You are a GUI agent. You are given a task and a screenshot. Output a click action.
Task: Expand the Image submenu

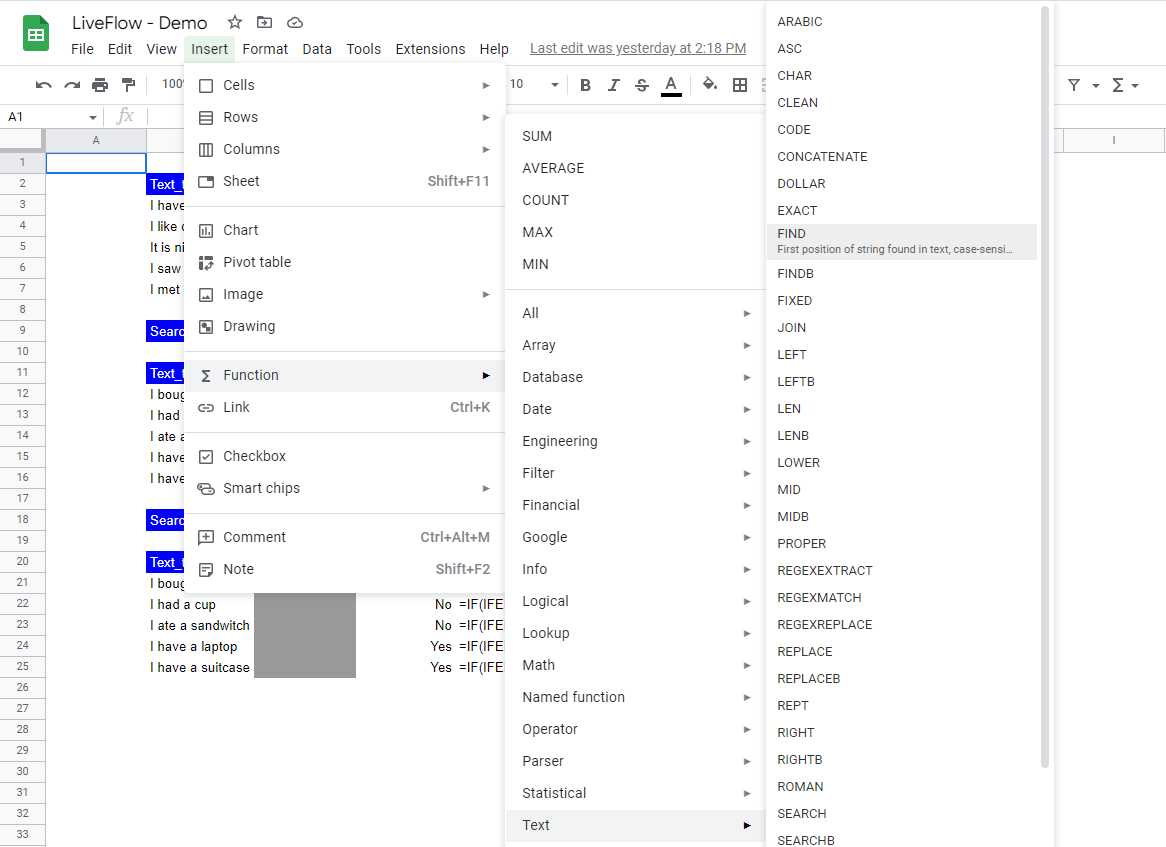(x=344, y=294)
